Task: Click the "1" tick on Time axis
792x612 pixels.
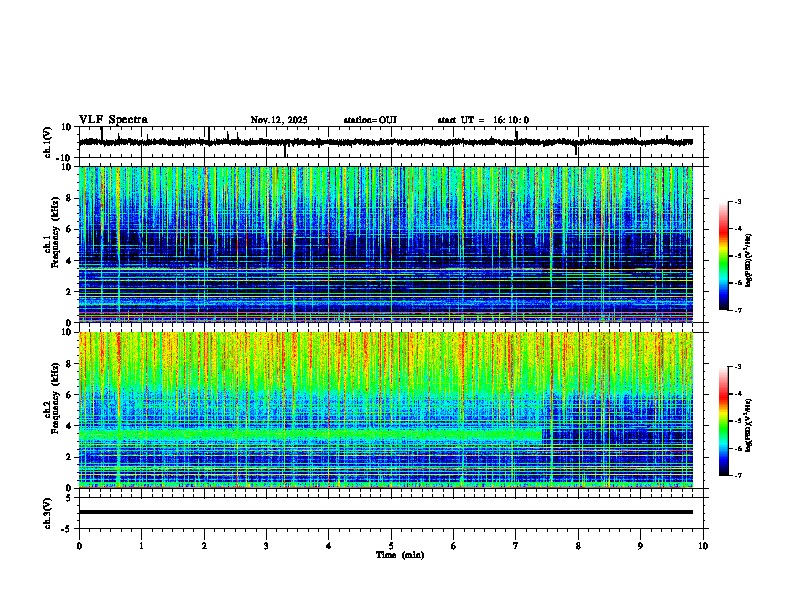Action: pyautogui.click(x=141, y=546)
